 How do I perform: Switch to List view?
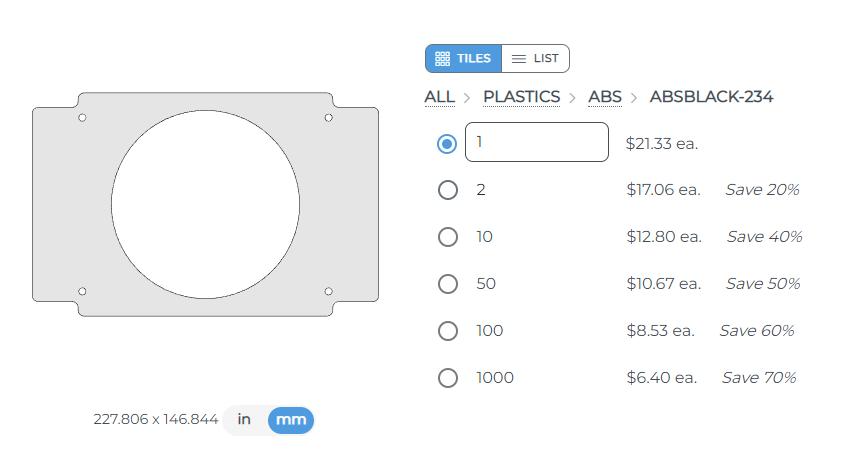click(535, 59)
